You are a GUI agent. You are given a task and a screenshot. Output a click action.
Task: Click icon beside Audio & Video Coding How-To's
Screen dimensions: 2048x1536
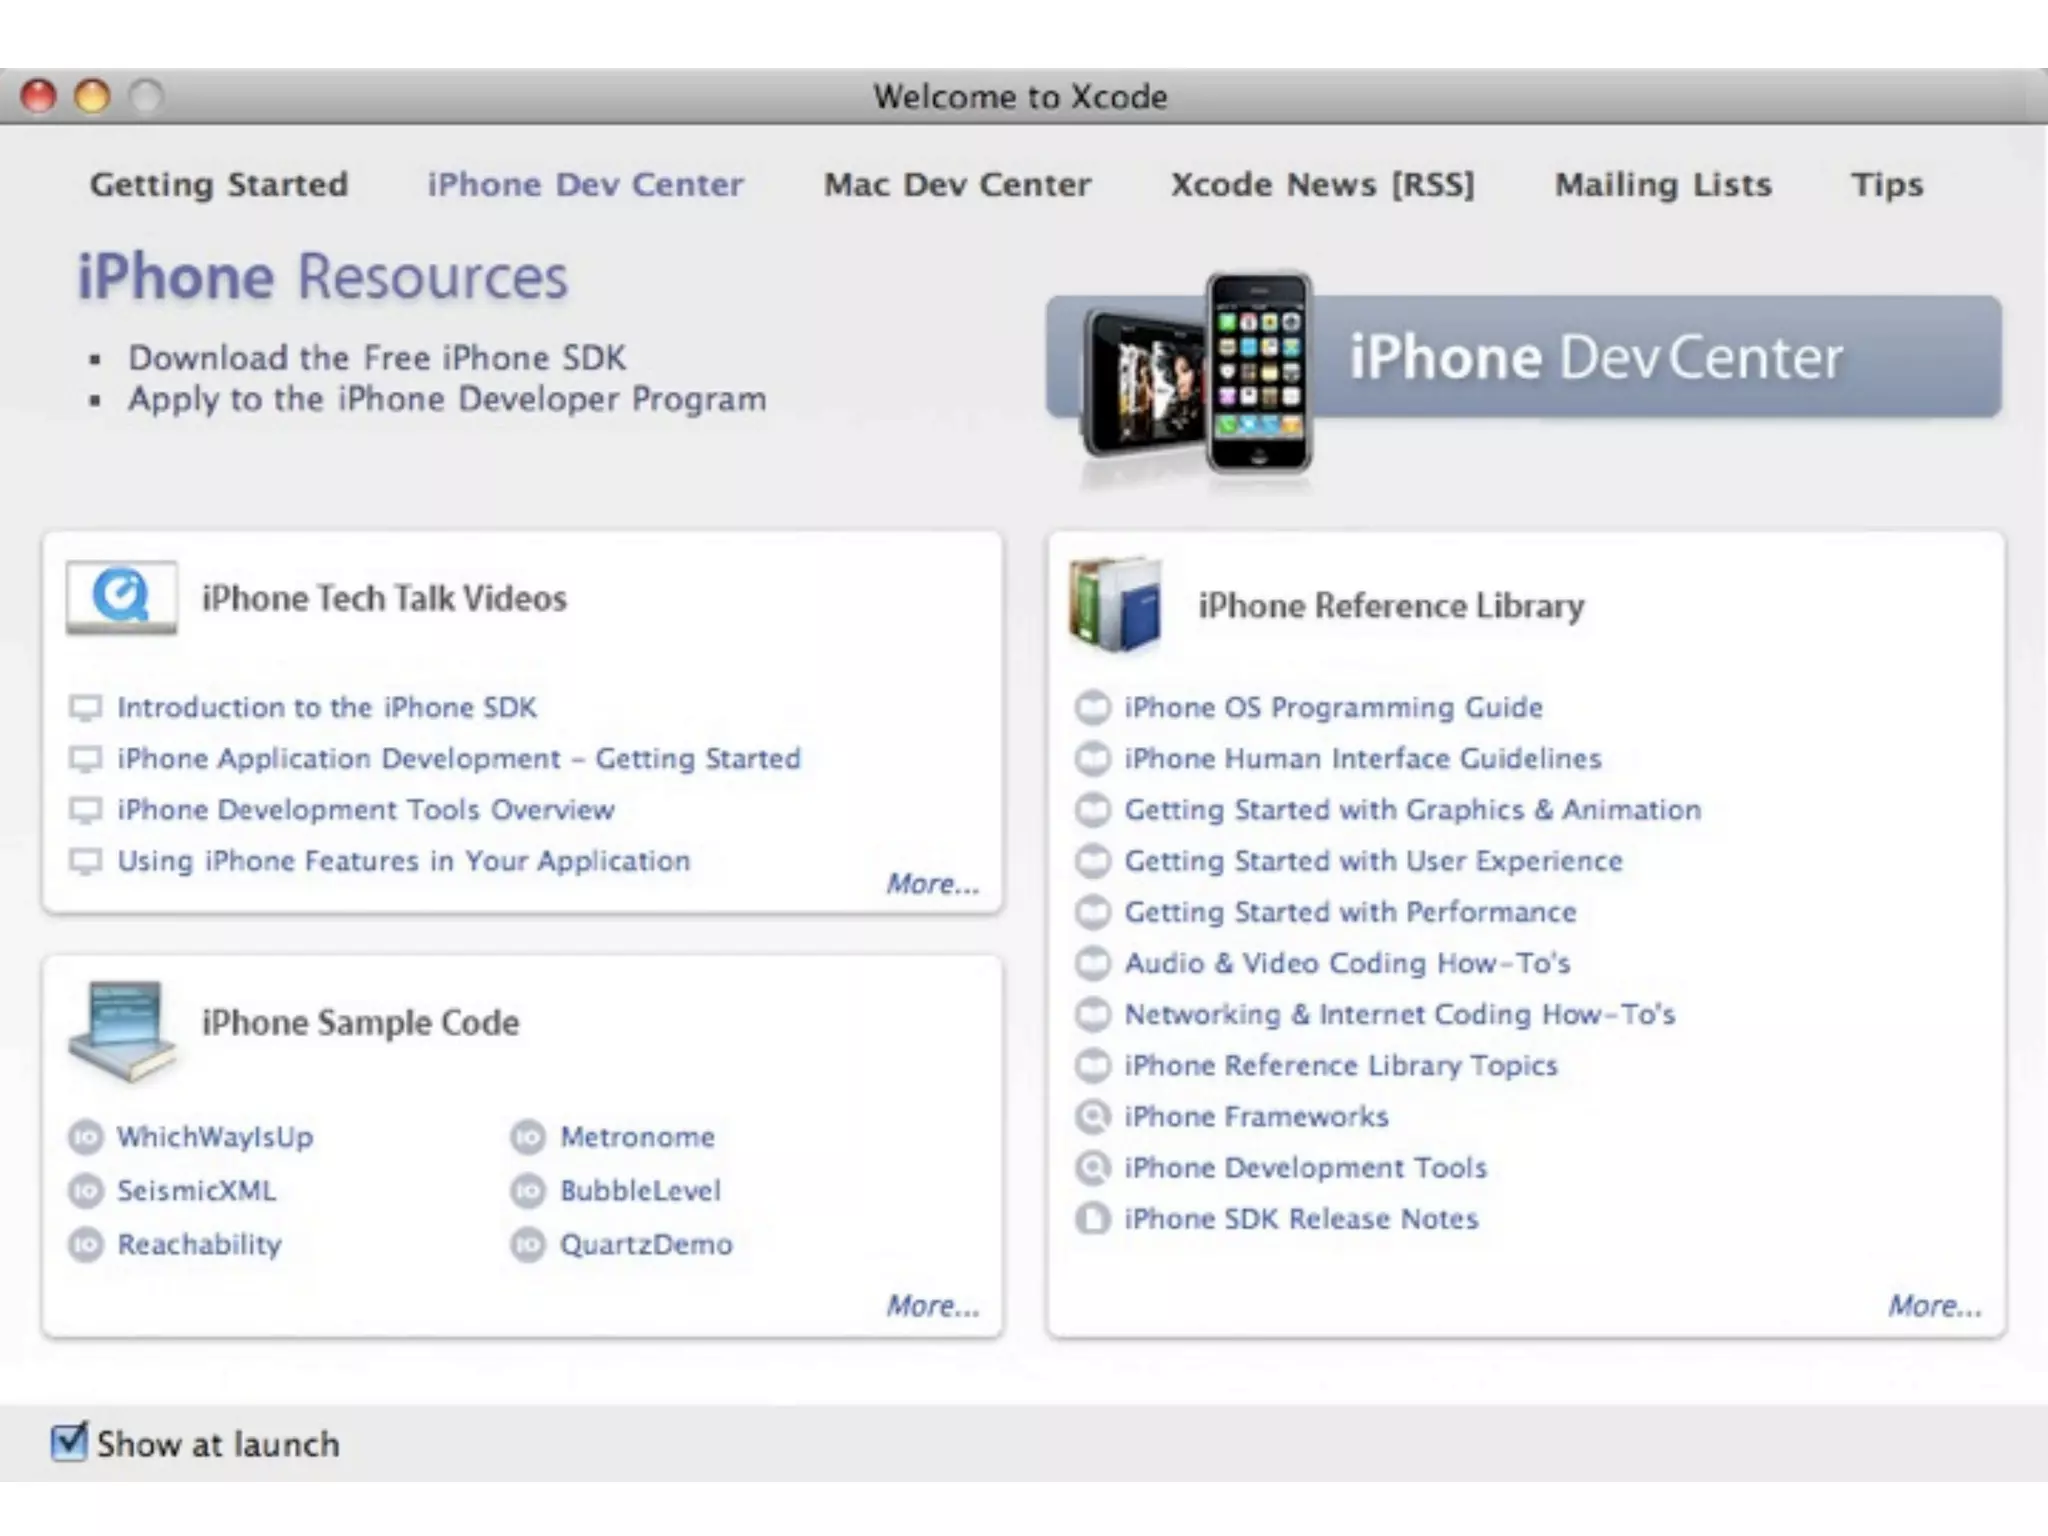tap(1093, 963)
